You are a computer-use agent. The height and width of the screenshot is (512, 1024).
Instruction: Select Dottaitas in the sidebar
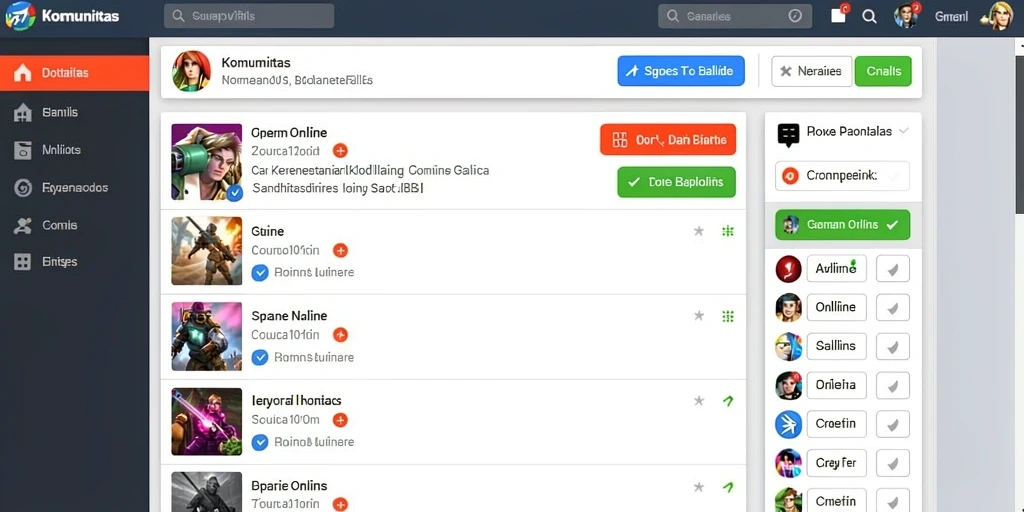click(x=74, y=73)
